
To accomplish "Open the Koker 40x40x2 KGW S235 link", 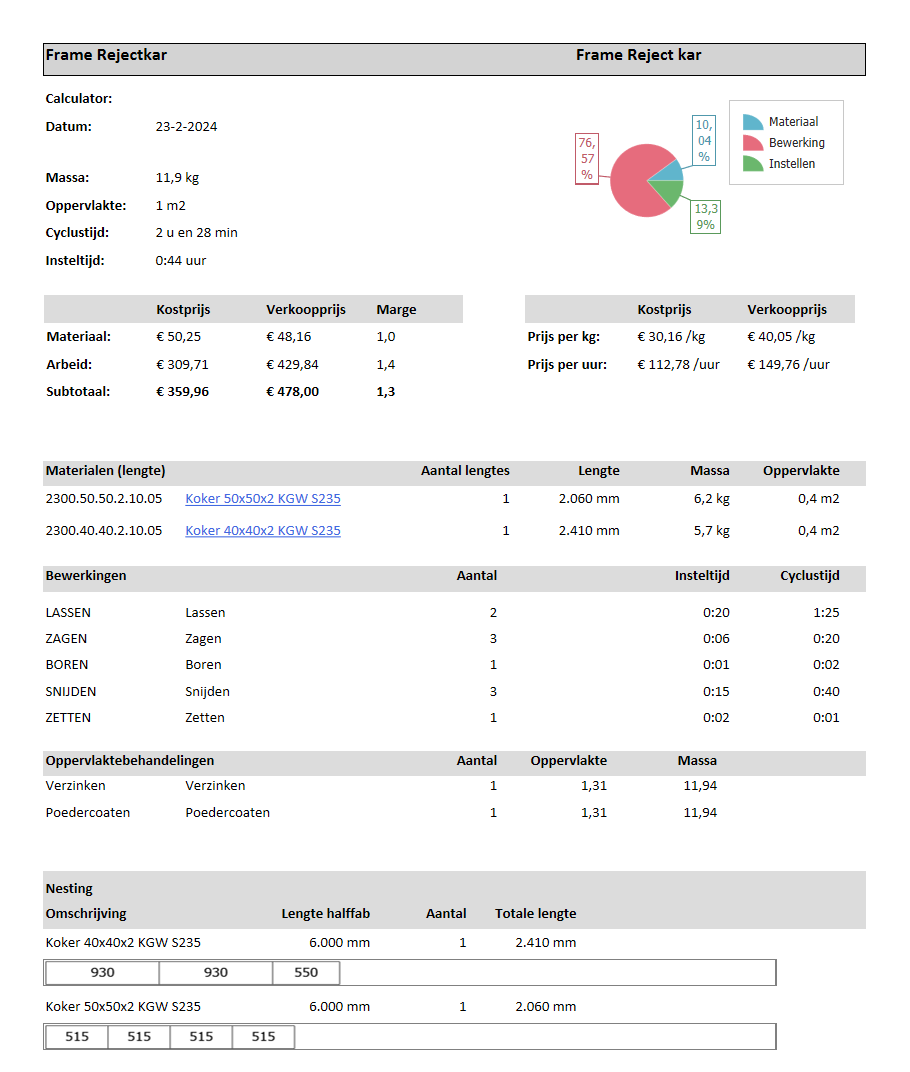I will tap(263, 531).
